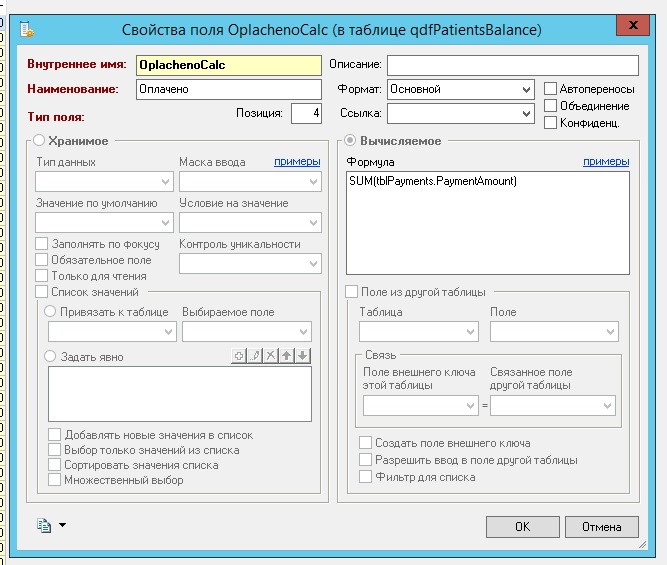Open the Формат dropdown list

(x=526, y=90)
